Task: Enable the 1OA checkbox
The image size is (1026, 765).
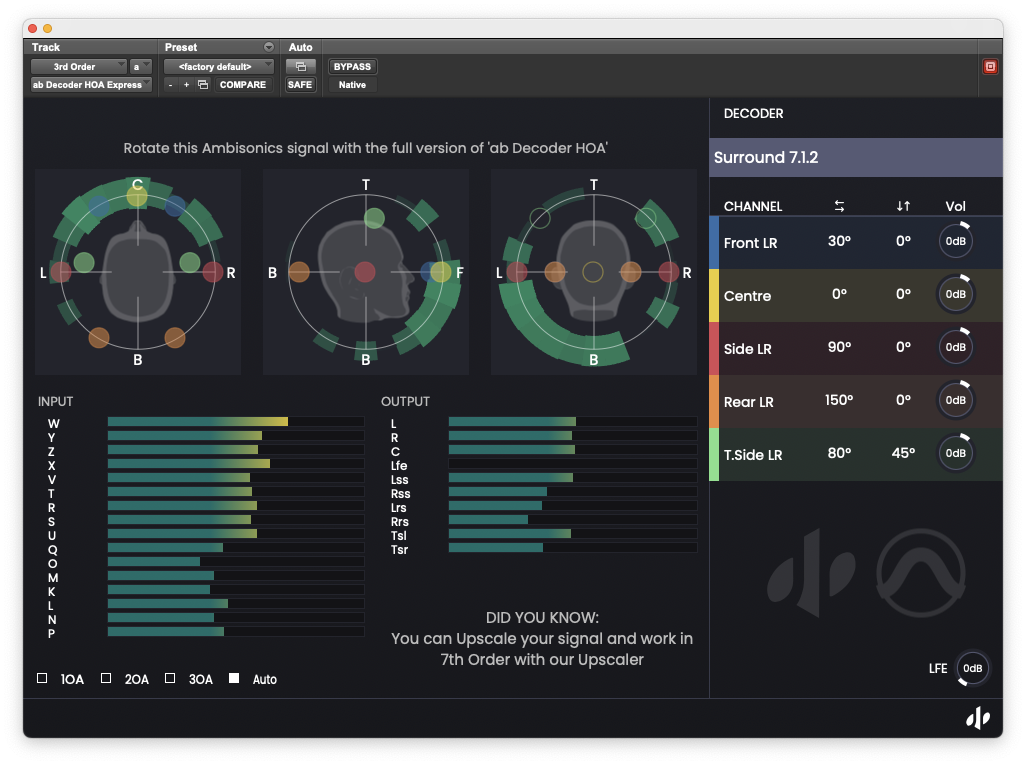Action: [42, 678]
